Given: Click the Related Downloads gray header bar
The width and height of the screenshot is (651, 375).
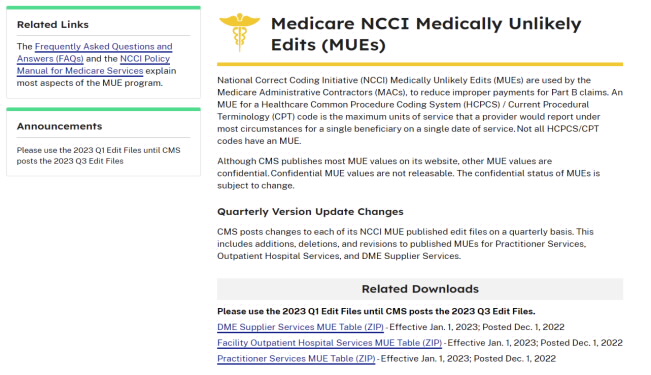Looking at the screenshot, I should click(420, 289).
